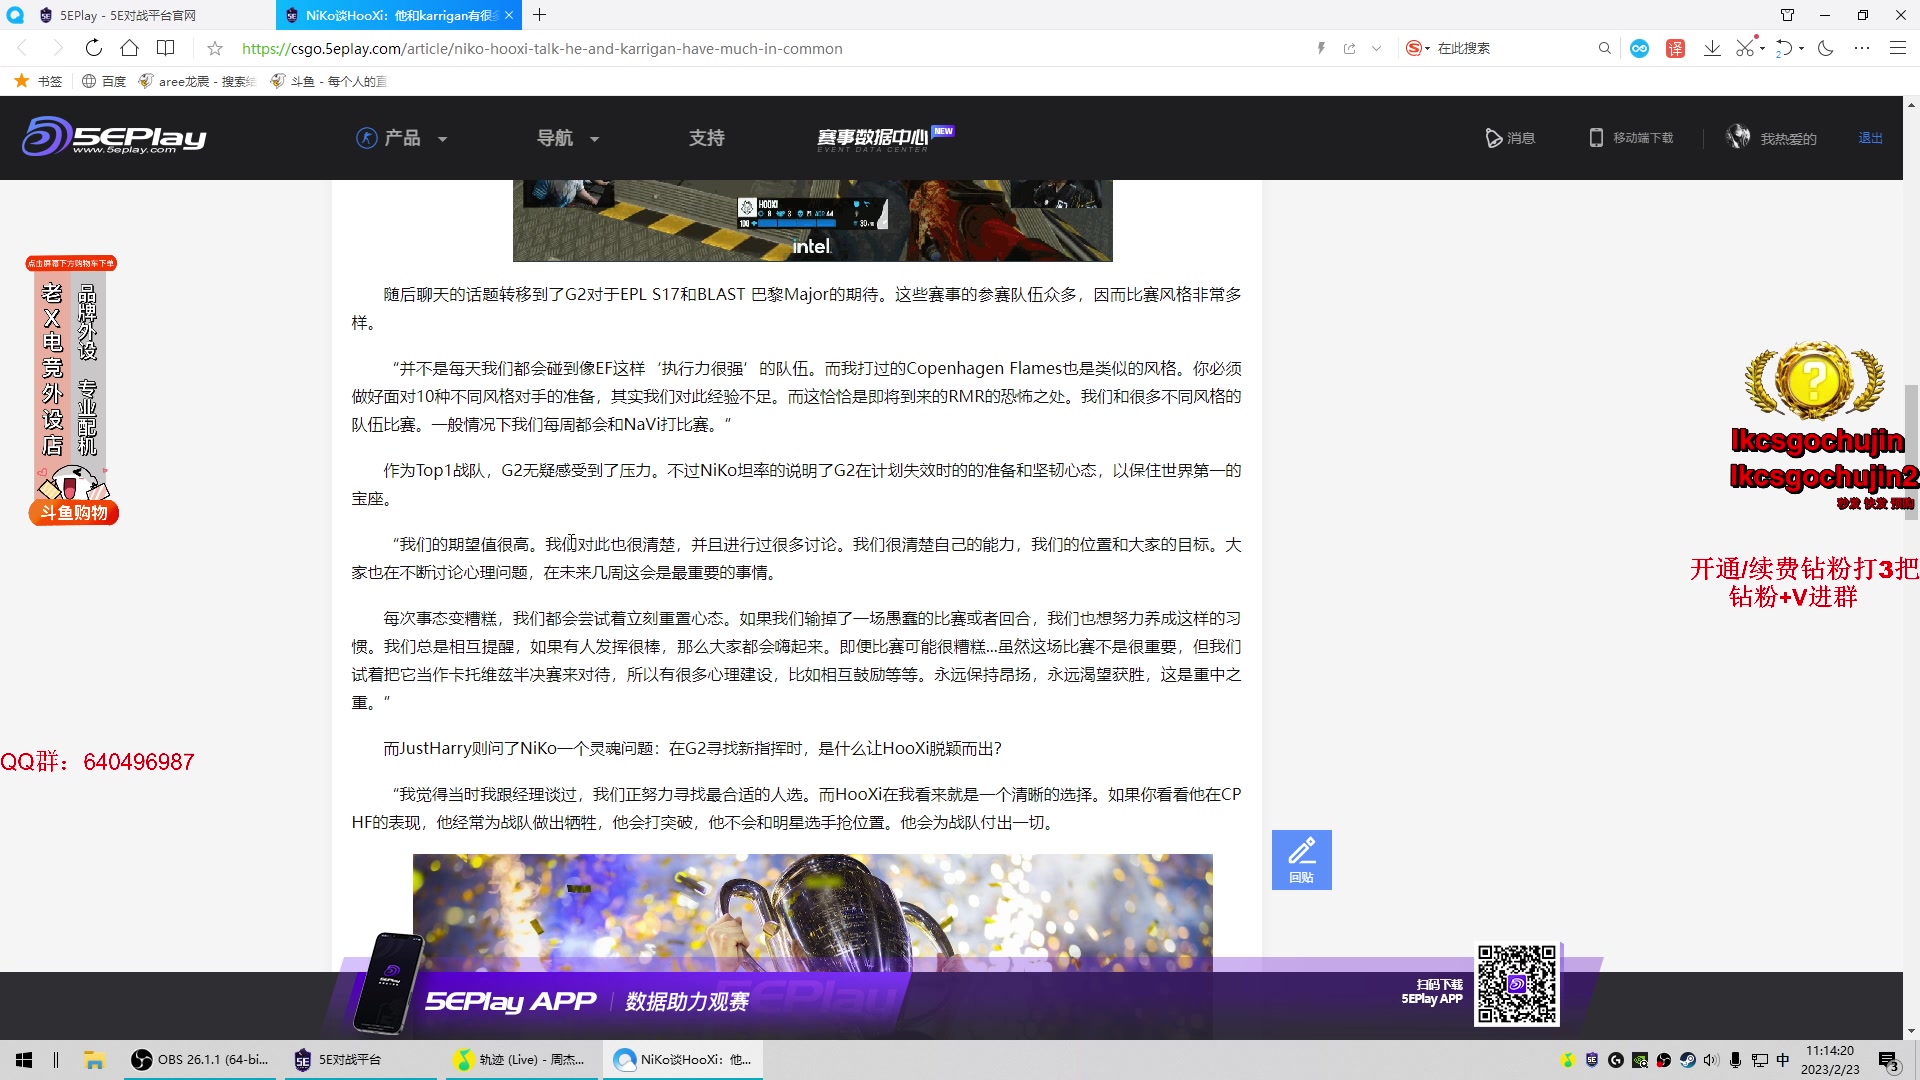1920x1080 pixels.
Task: Click the microphone tray icon
Action: [x=1735, y=1060]
